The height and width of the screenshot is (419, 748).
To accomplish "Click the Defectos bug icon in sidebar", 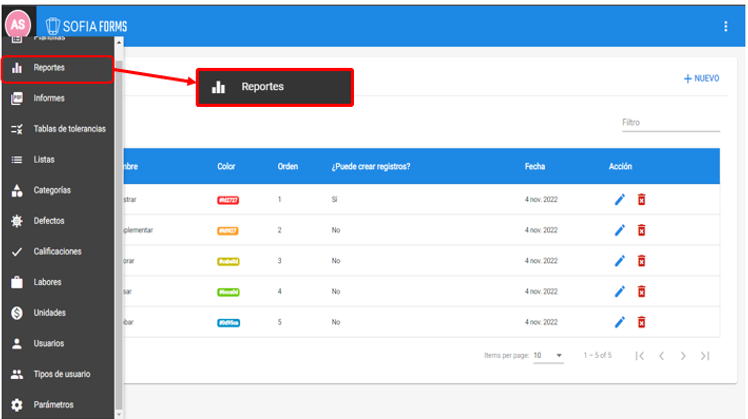I will pyautogui.click(x=16, y=221).
